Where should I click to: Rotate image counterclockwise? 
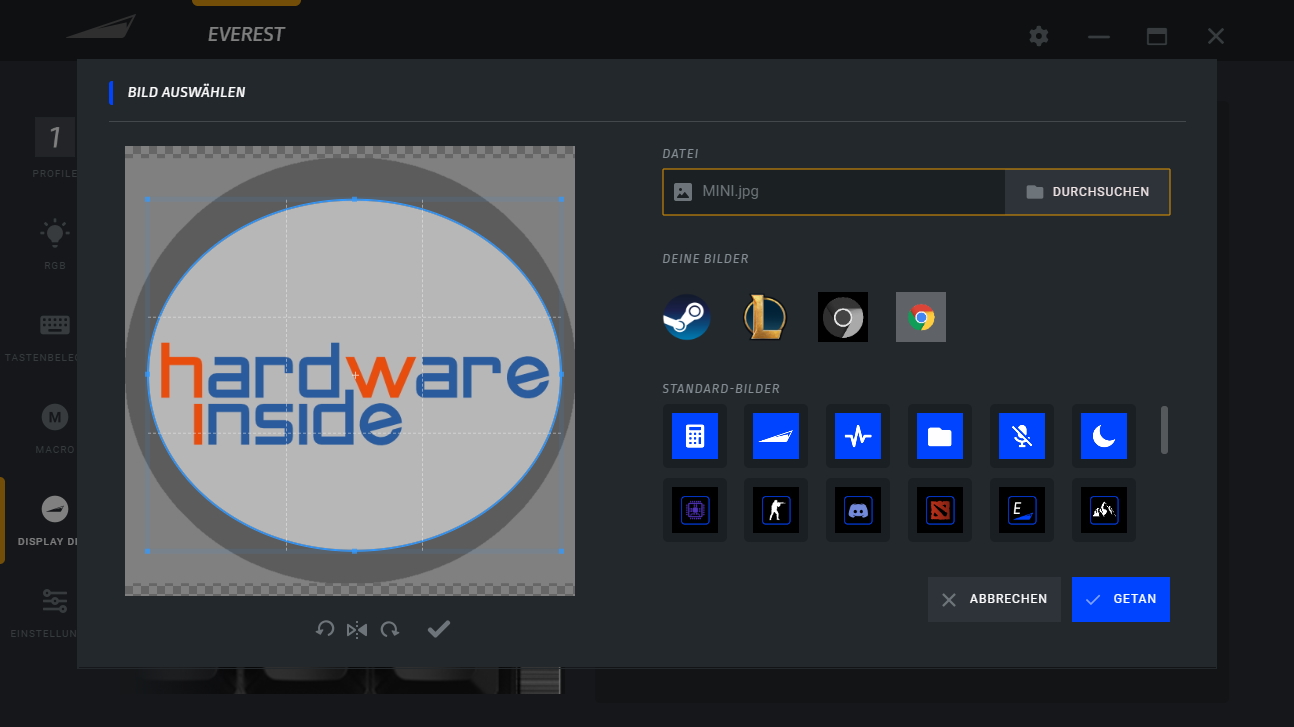324,629
